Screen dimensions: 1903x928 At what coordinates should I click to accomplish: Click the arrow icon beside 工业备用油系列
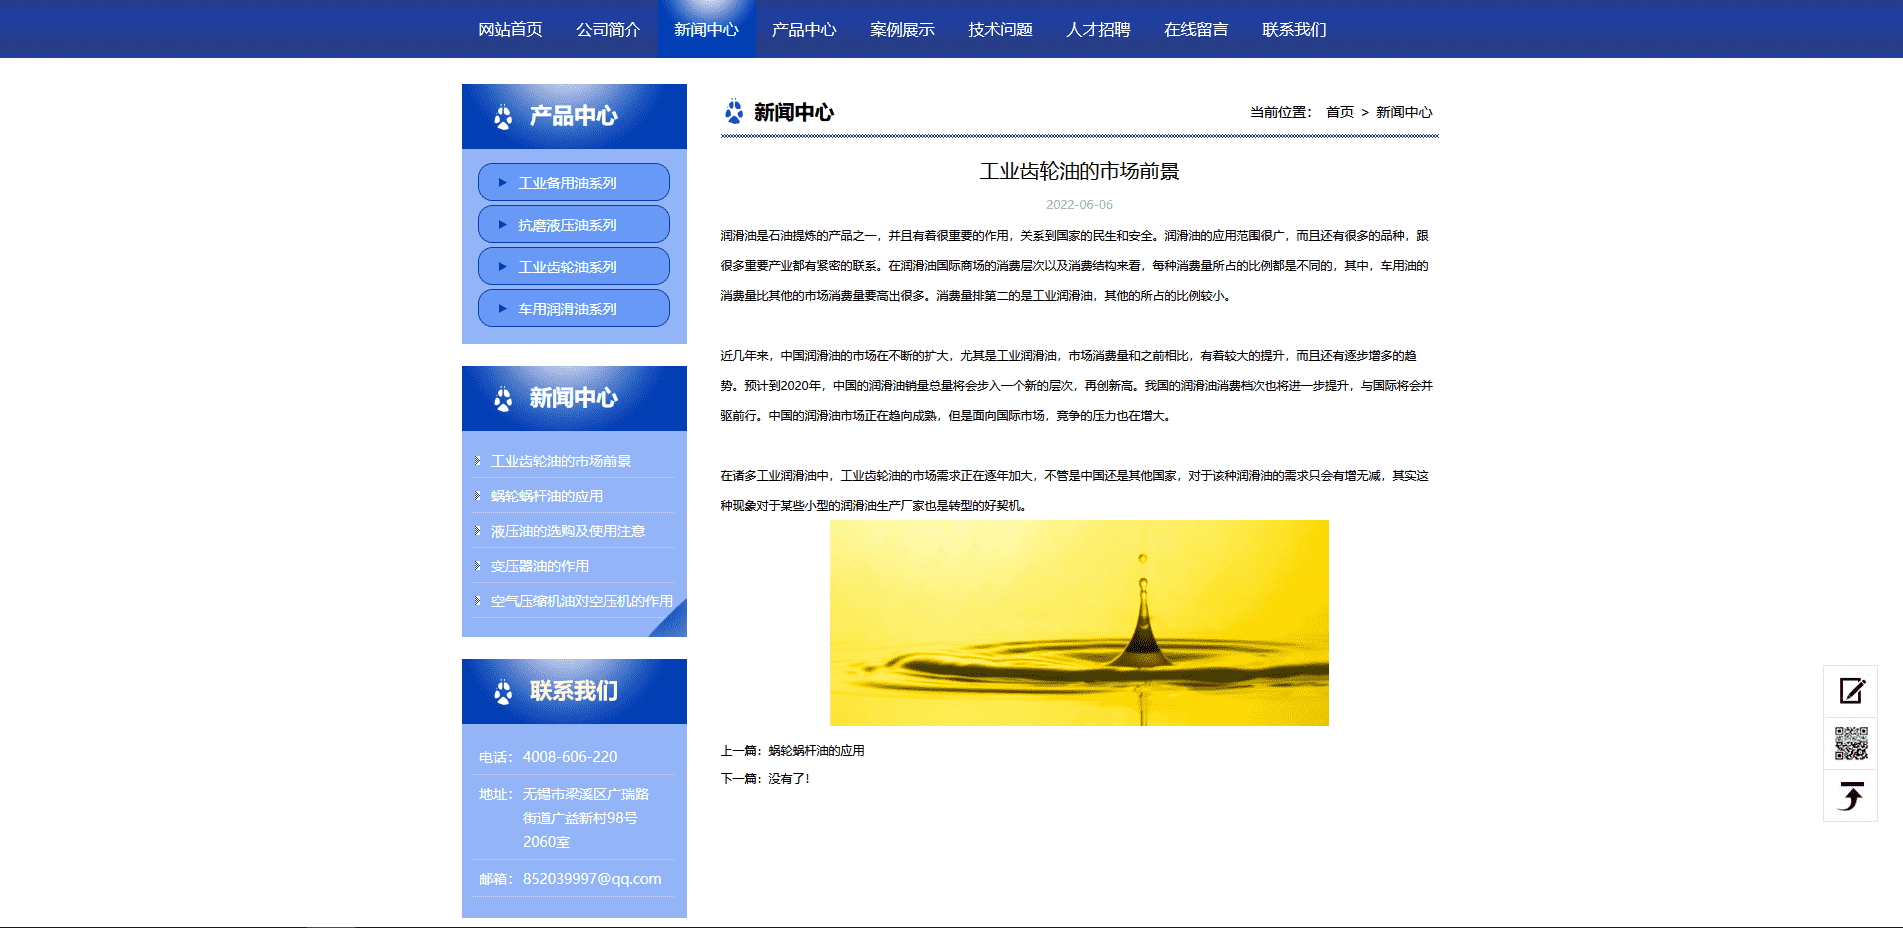(502, 183)
